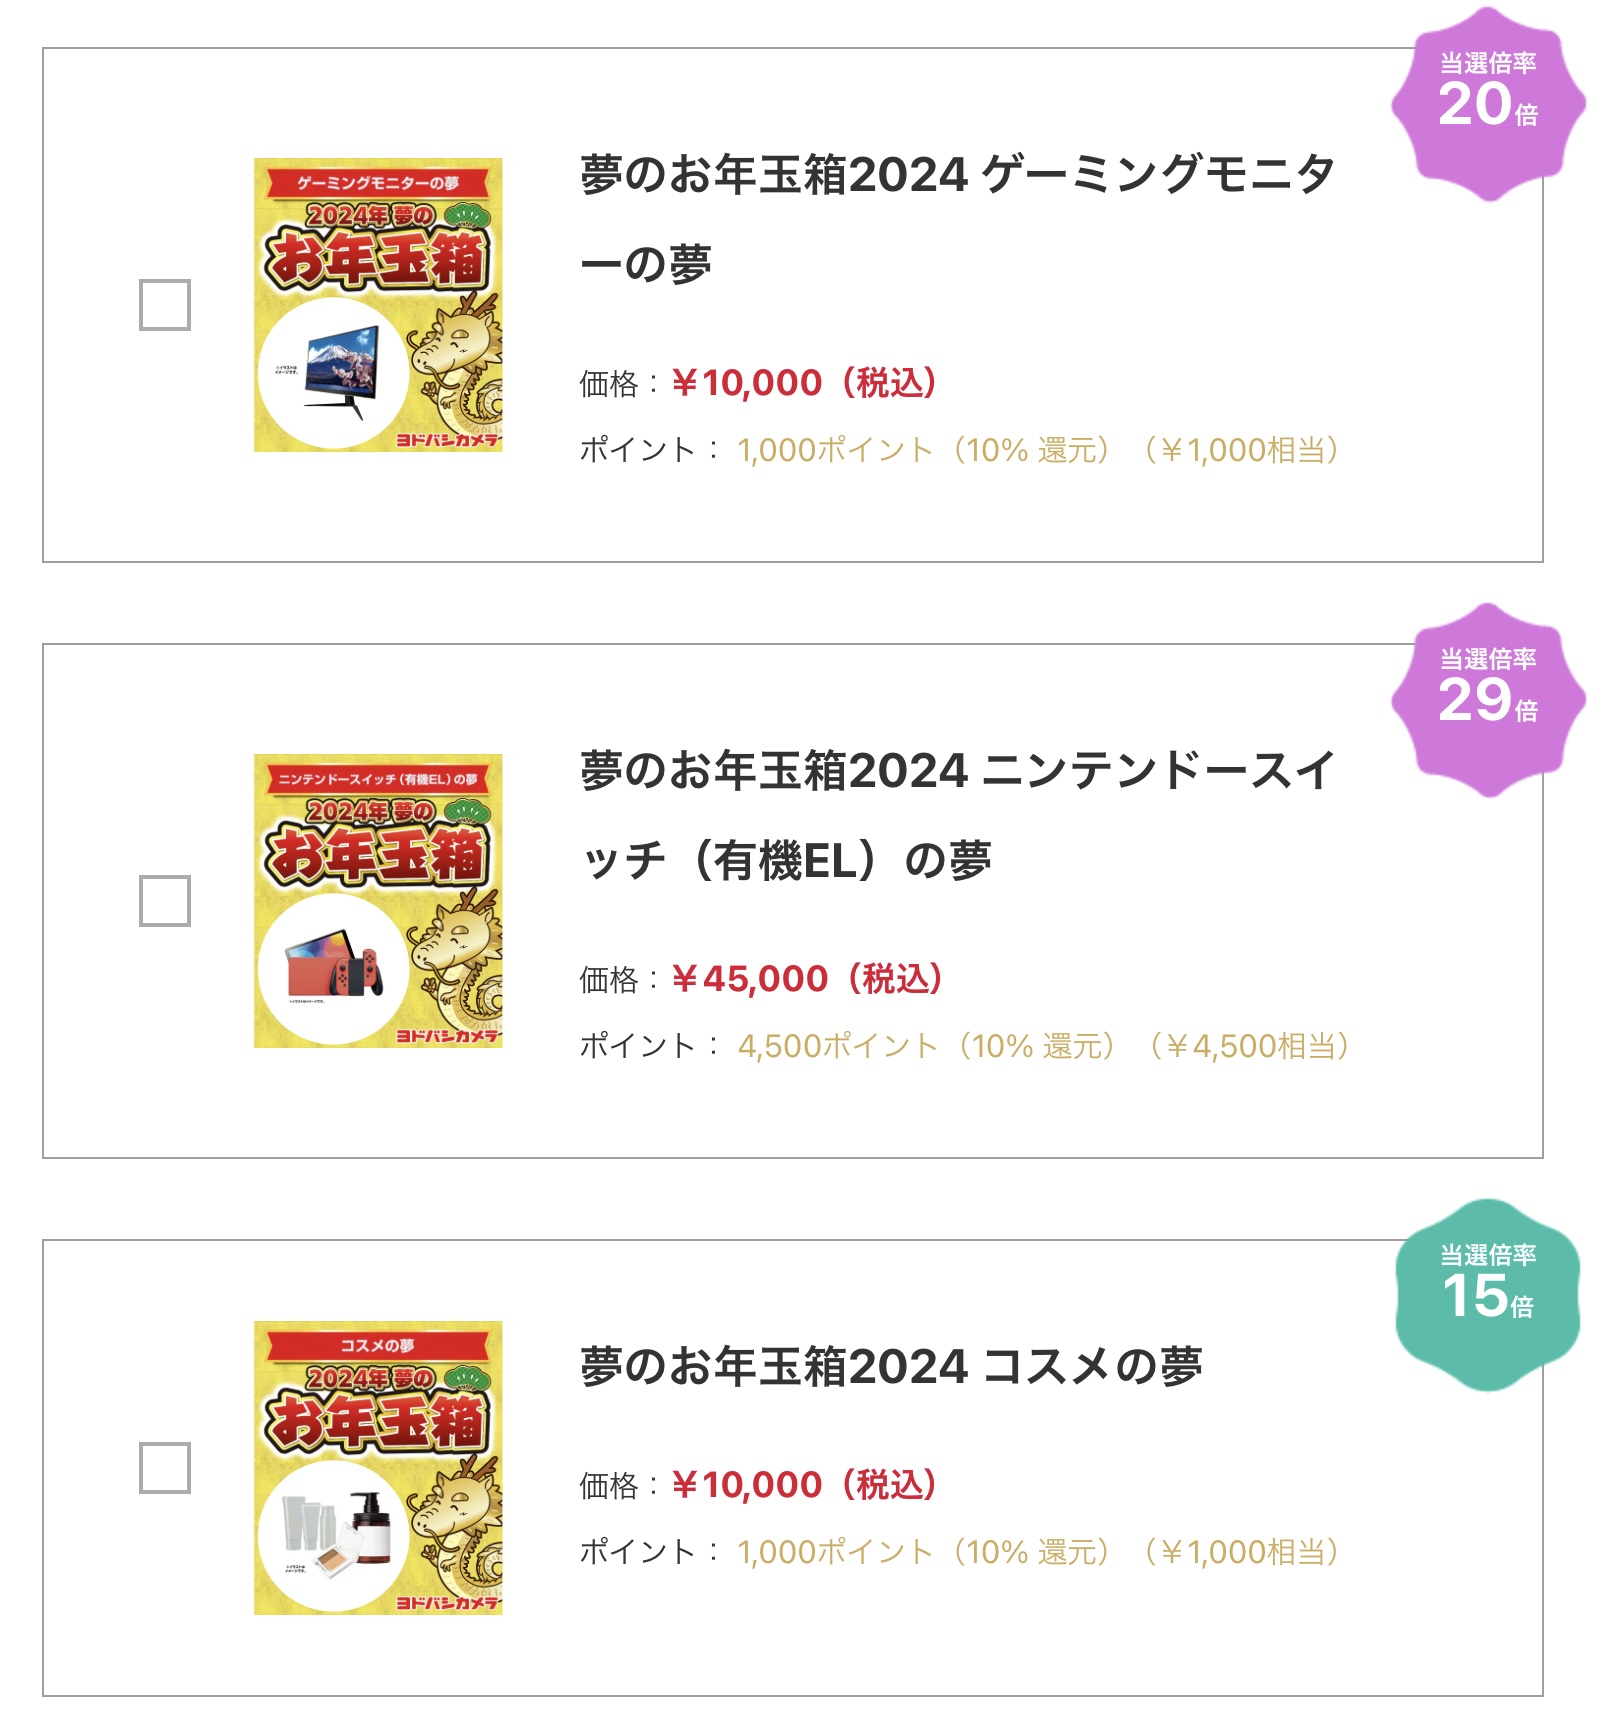
Task: Click the 4,500ポイント(10%還元) text
Action: tap(926, 1047)
